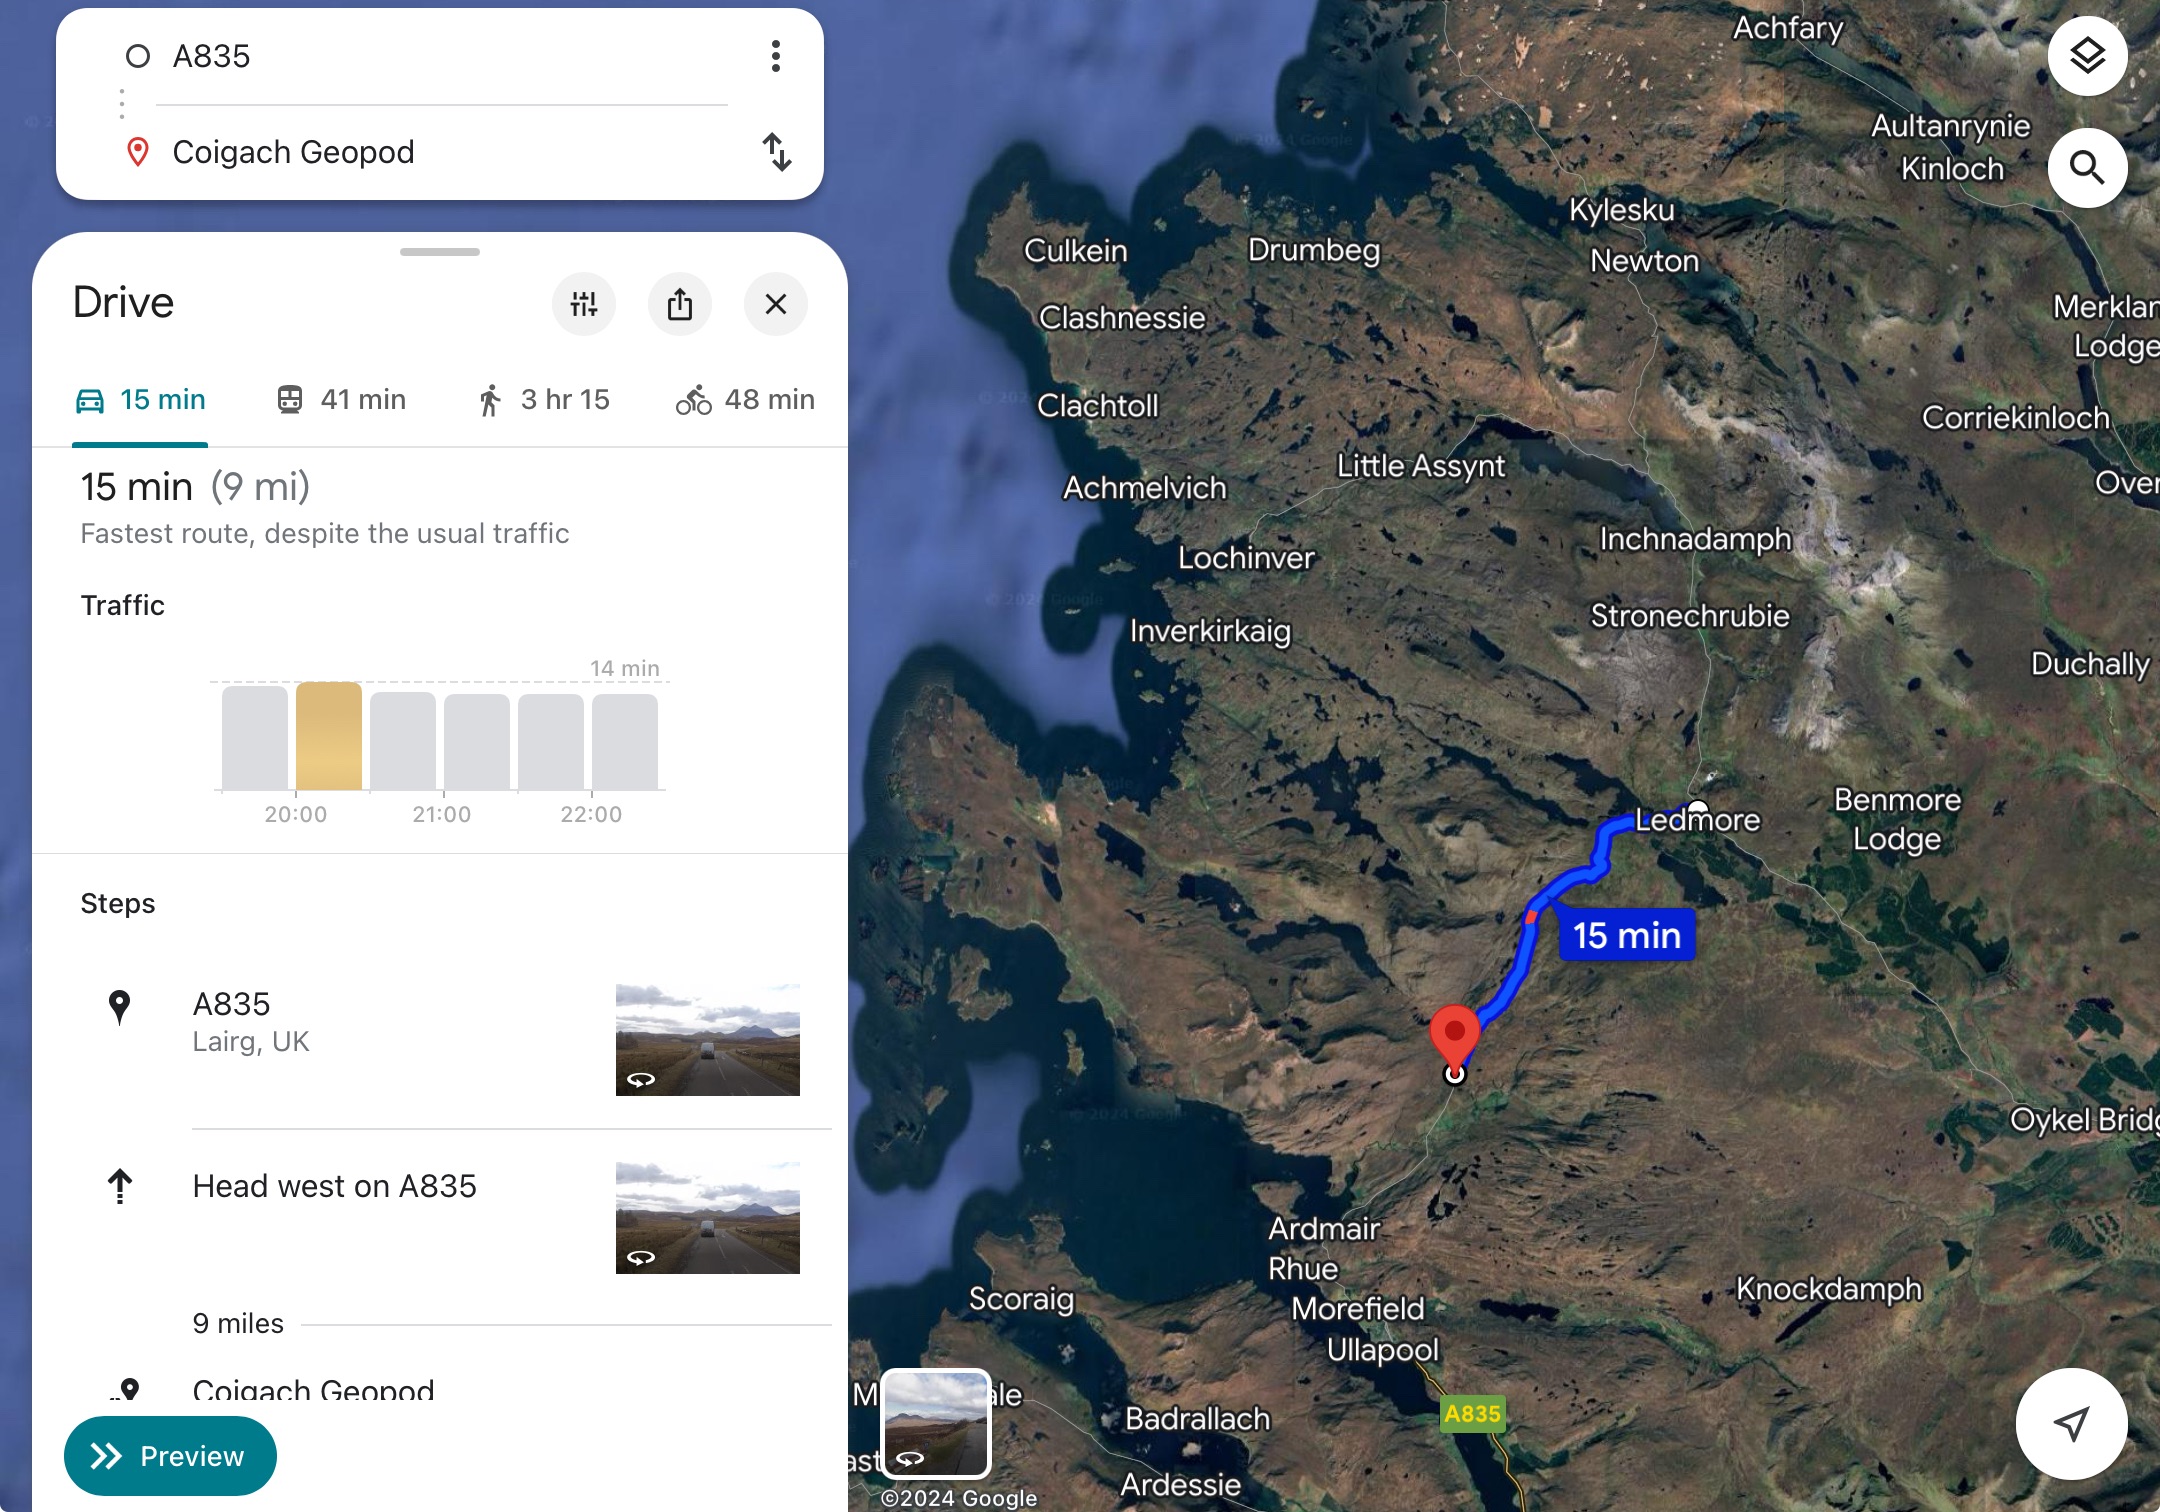Click Culkein label on the map
This screenshot has width=2160, height=1512.
1075,251
